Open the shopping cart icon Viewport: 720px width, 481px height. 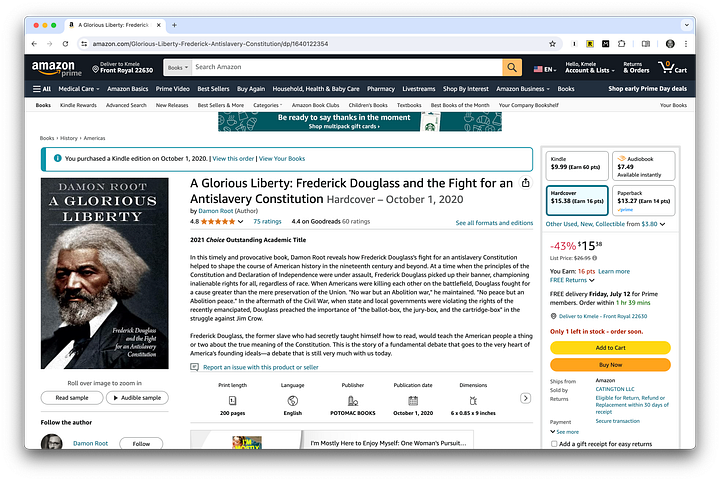tap(672, 68)
